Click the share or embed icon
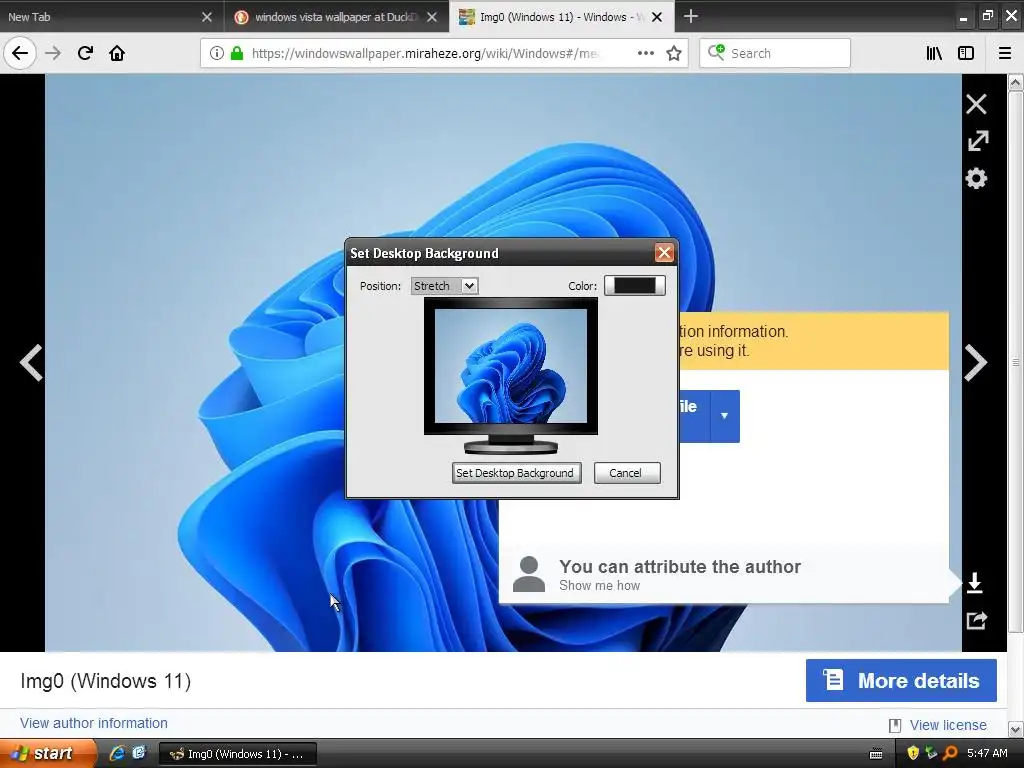The image size is (1024, 768). pyautogui.click(x=976, y=620)
